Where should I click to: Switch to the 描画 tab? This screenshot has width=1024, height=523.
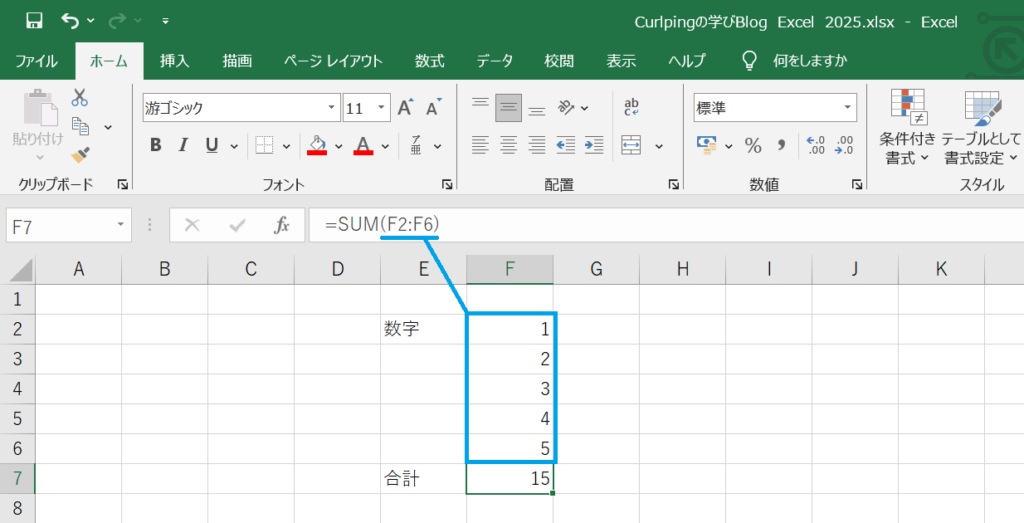(236, 61)
